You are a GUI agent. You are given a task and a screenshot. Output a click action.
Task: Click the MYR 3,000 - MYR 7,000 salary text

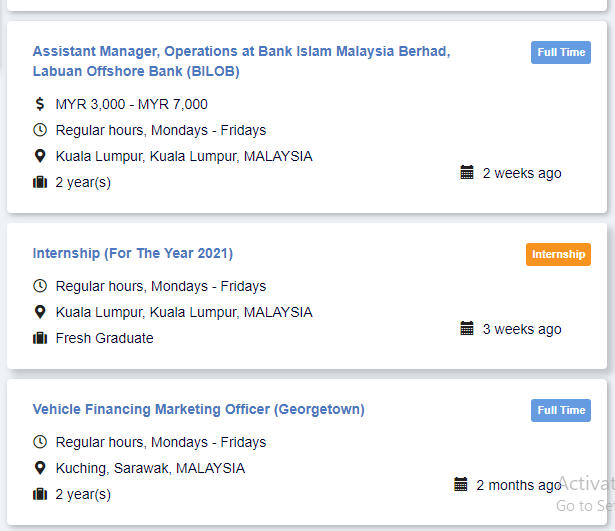(132, 104)
